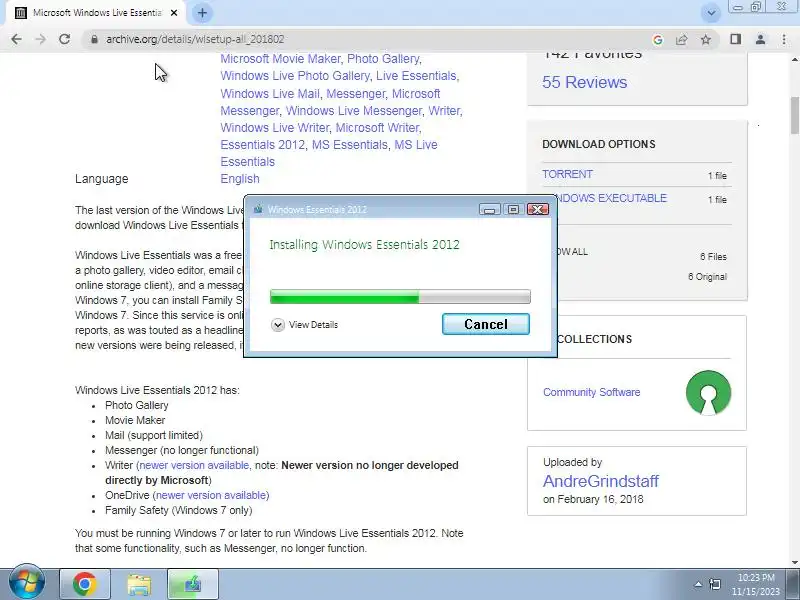This screenshot has height=600, width=800.
Task: Select the installer taskbar icon
Action: click(x=193, y=584)
